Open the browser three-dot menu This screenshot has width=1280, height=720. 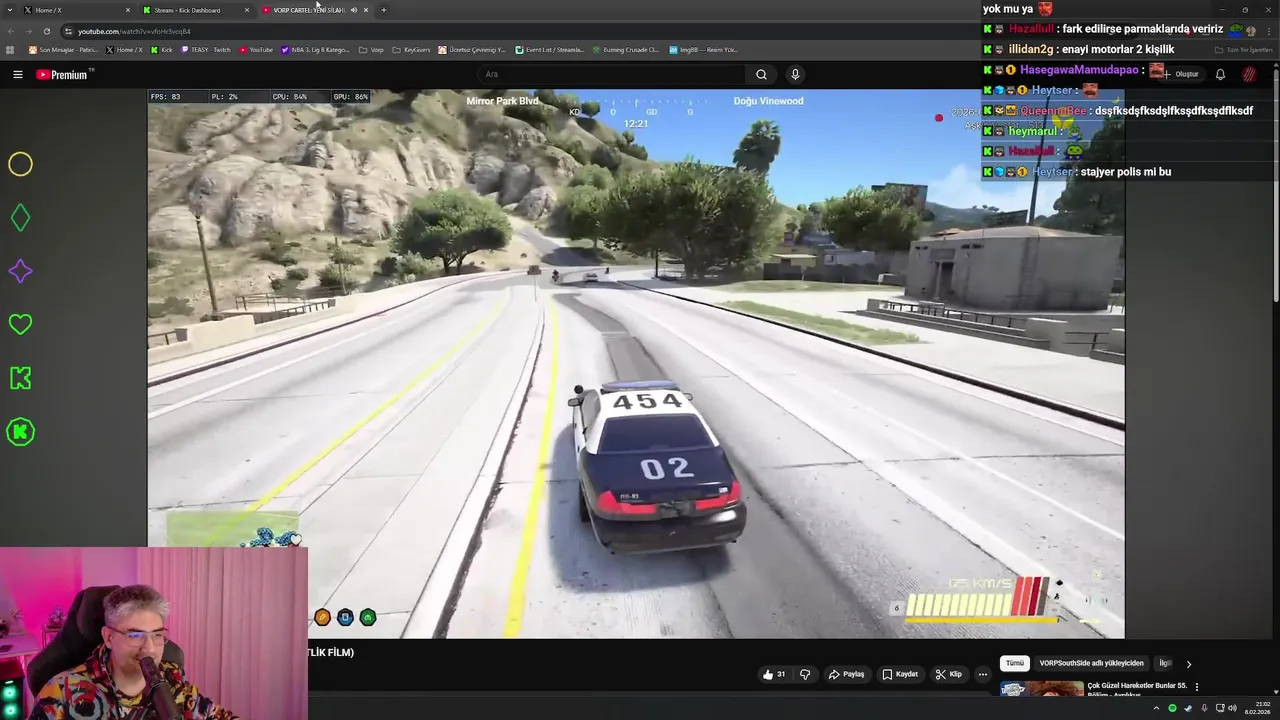[x=1269, y=31]
